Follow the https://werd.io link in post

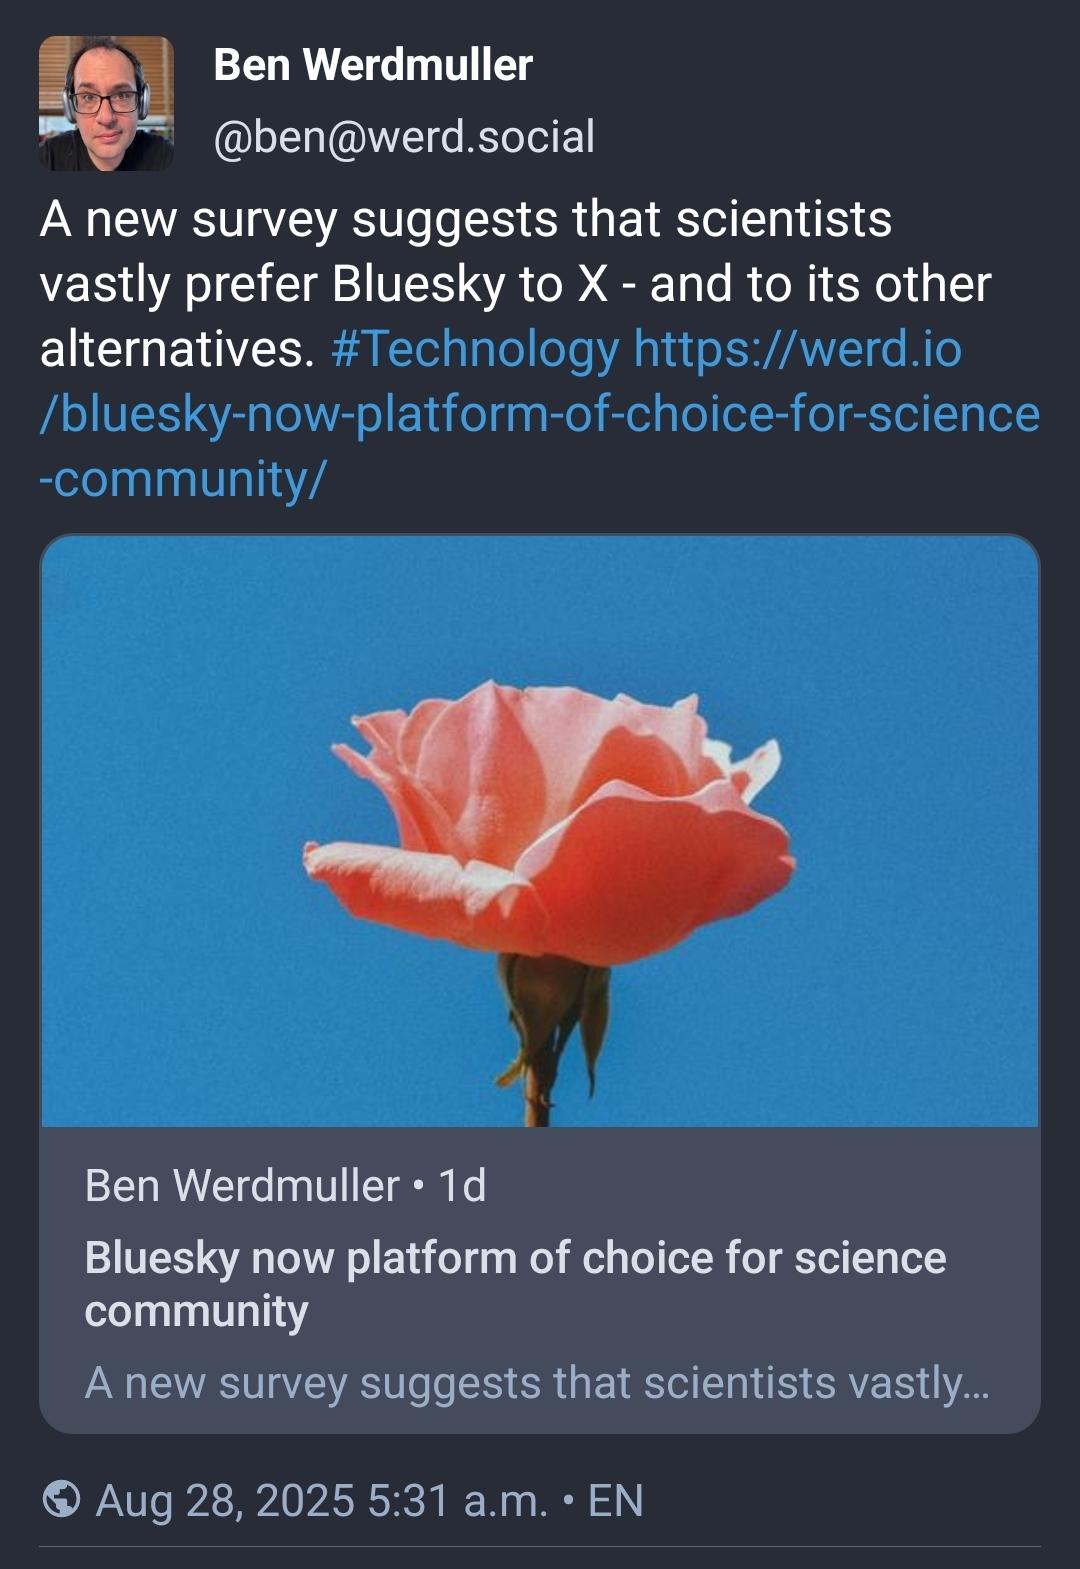tap(797, 349)
